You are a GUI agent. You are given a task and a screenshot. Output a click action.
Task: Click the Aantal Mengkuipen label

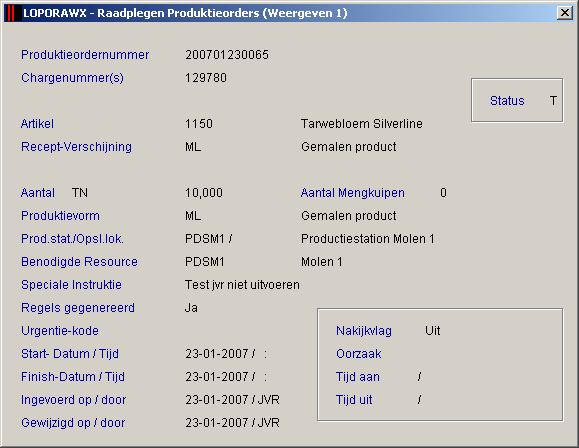pos(353,193)
